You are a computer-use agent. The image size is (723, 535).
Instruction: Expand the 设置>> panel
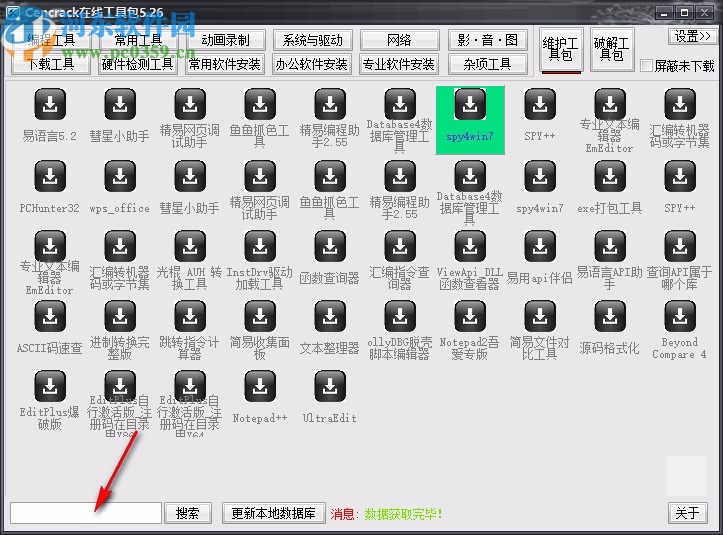pos(693,36)
